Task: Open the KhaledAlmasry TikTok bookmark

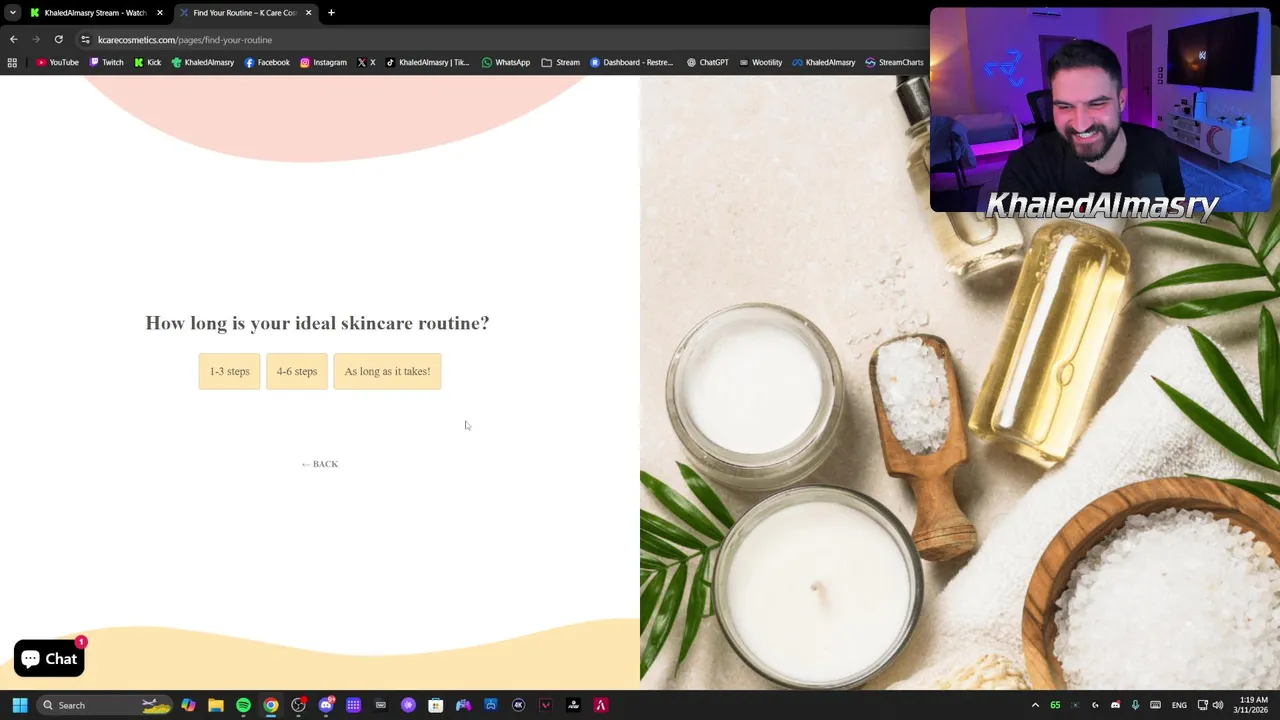Action: [x=427, y=62]
